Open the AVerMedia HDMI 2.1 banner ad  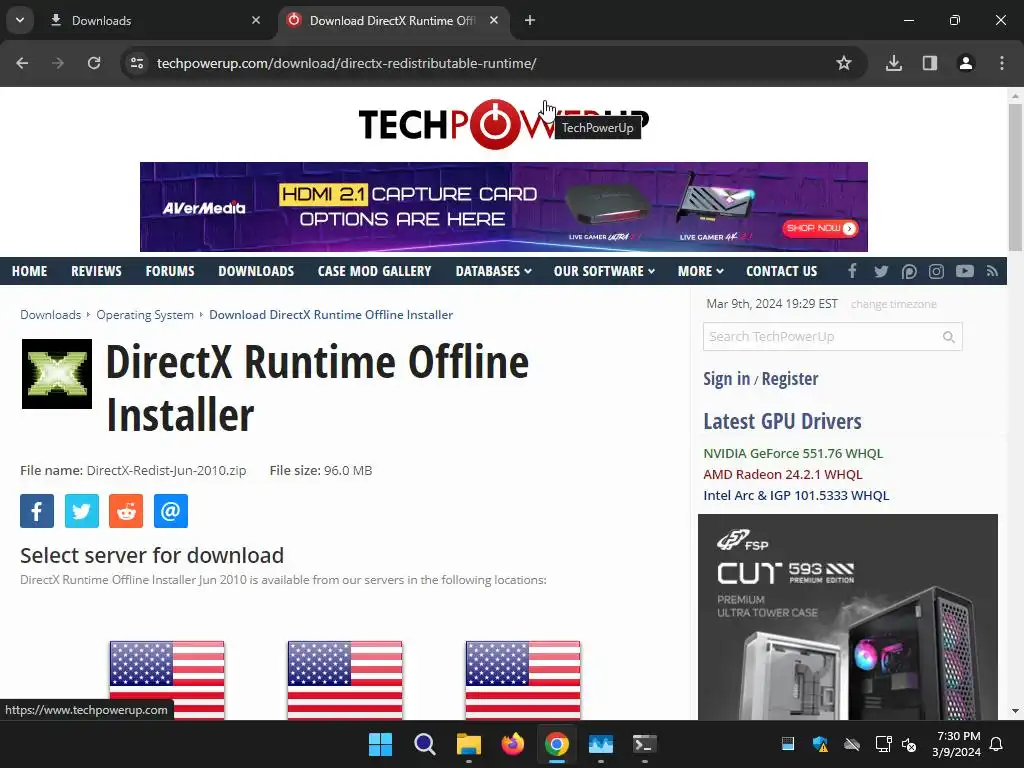(x=504, y=207)
